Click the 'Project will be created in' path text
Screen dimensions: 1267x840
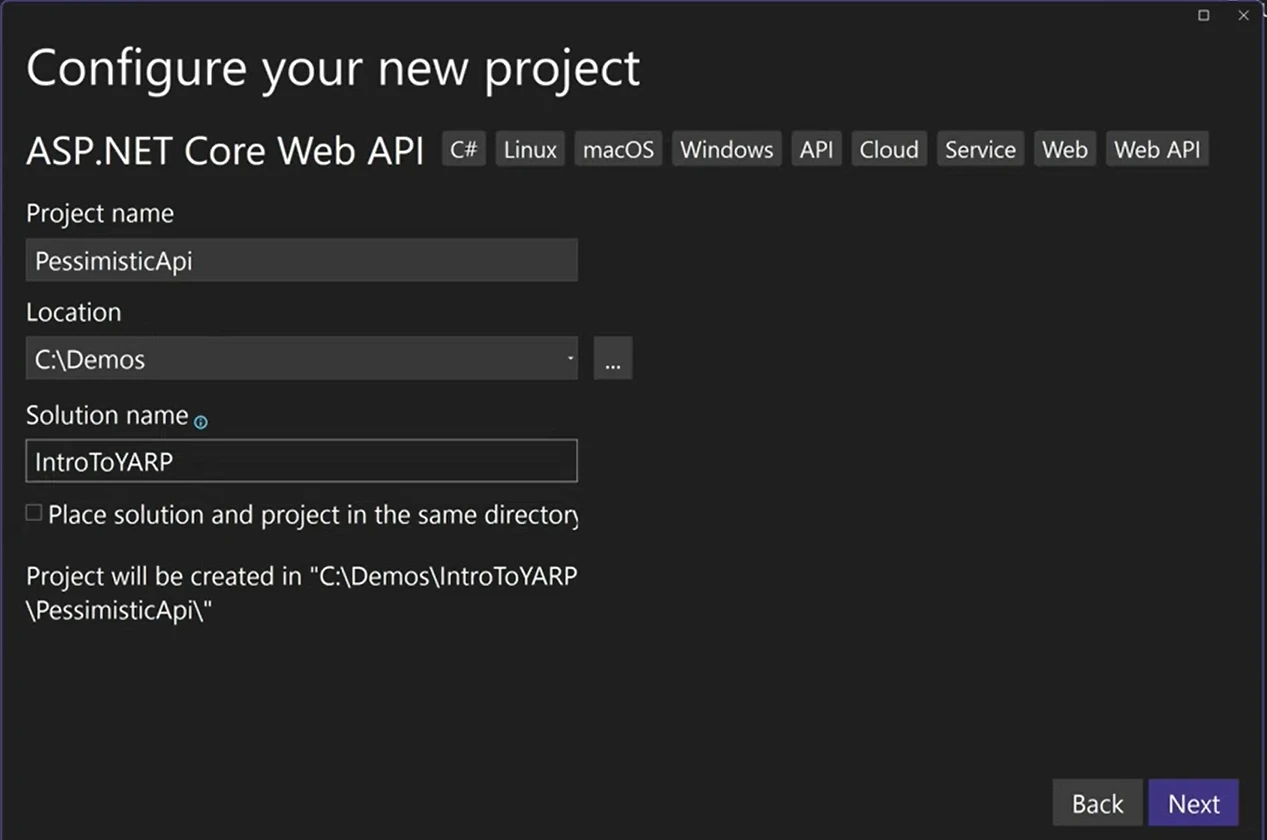[x=302, y=594]
